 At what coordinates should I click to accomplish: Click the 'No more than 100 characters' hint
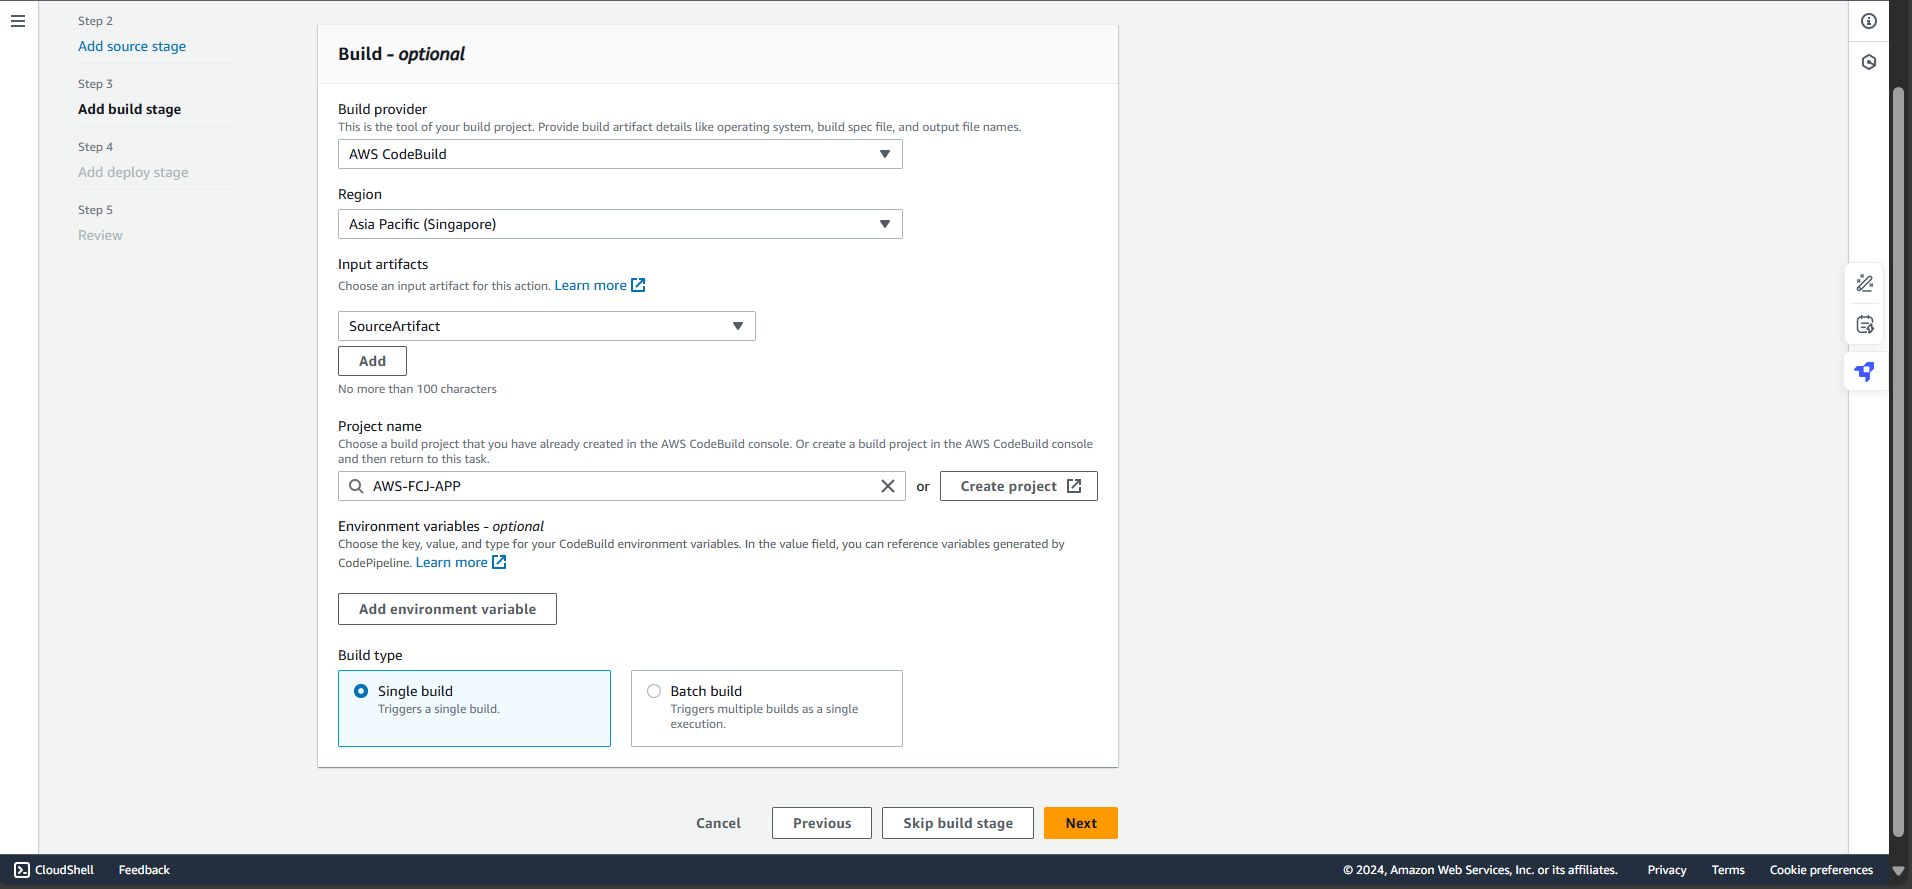click(417, 389)
